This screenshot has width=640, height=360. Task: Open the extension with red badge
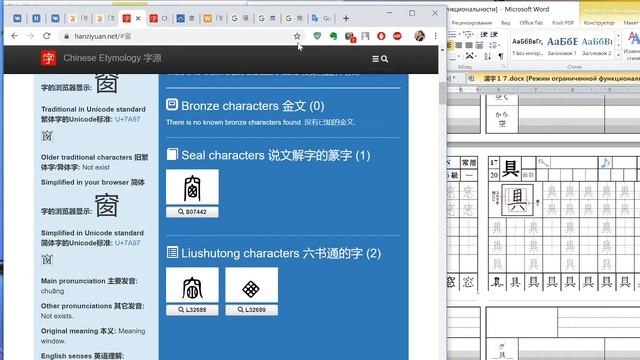350,37
